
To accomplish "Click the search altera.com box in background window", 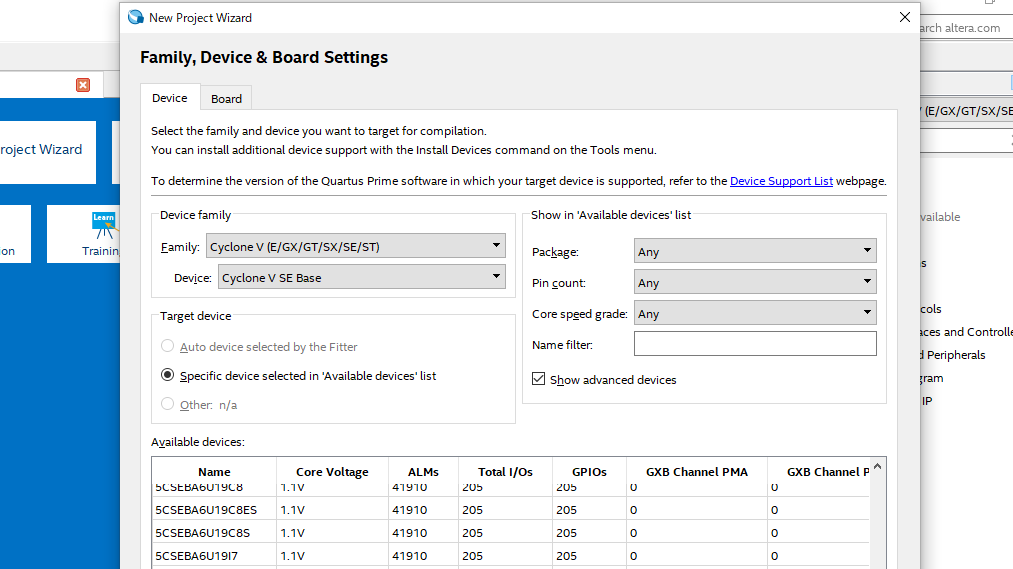I will click(966, 28).
